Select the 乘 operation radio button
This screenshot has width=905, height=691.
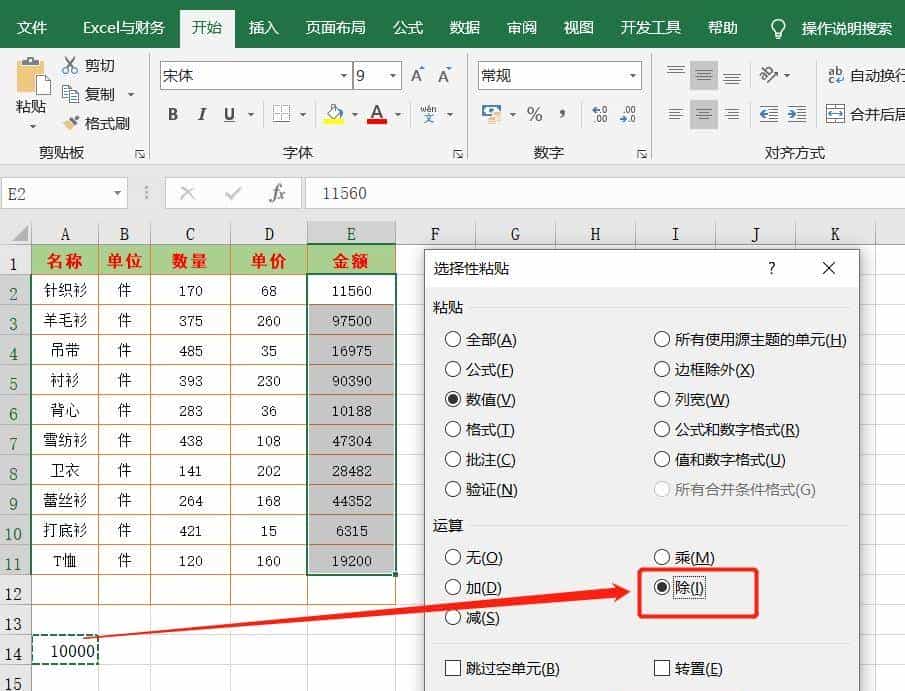click(661, 557)
